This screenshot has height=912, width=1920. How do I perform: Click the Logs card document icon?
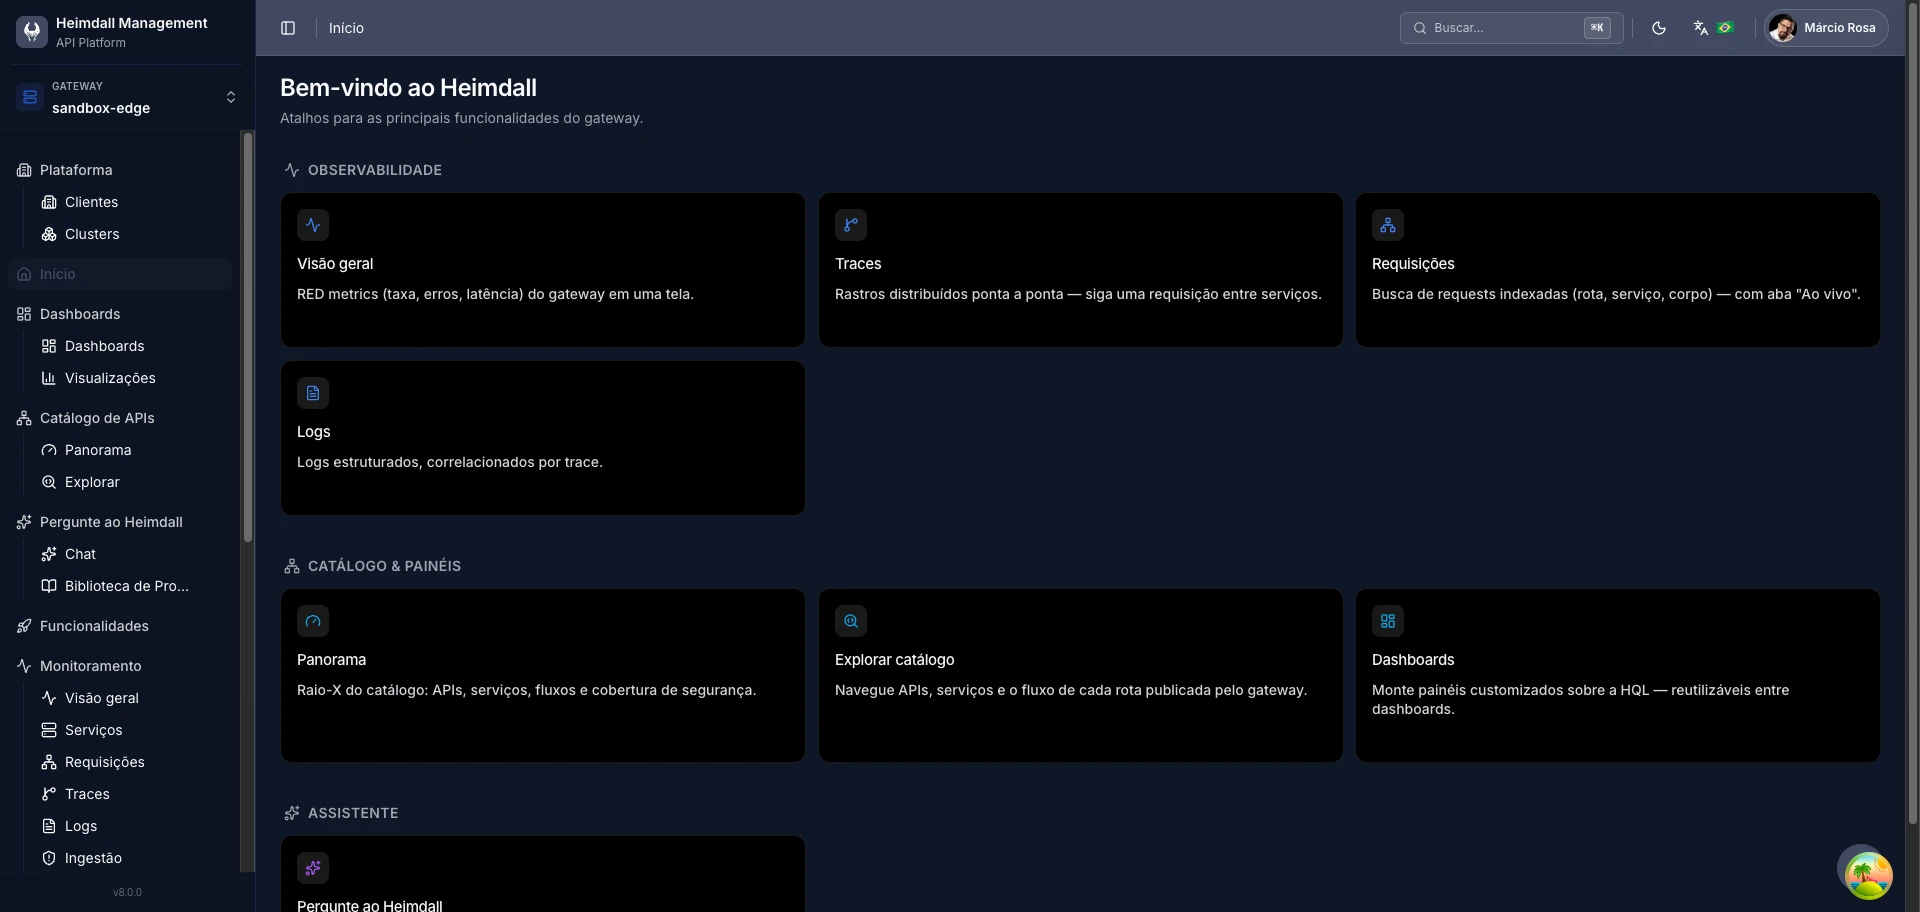tap(313, 393)
